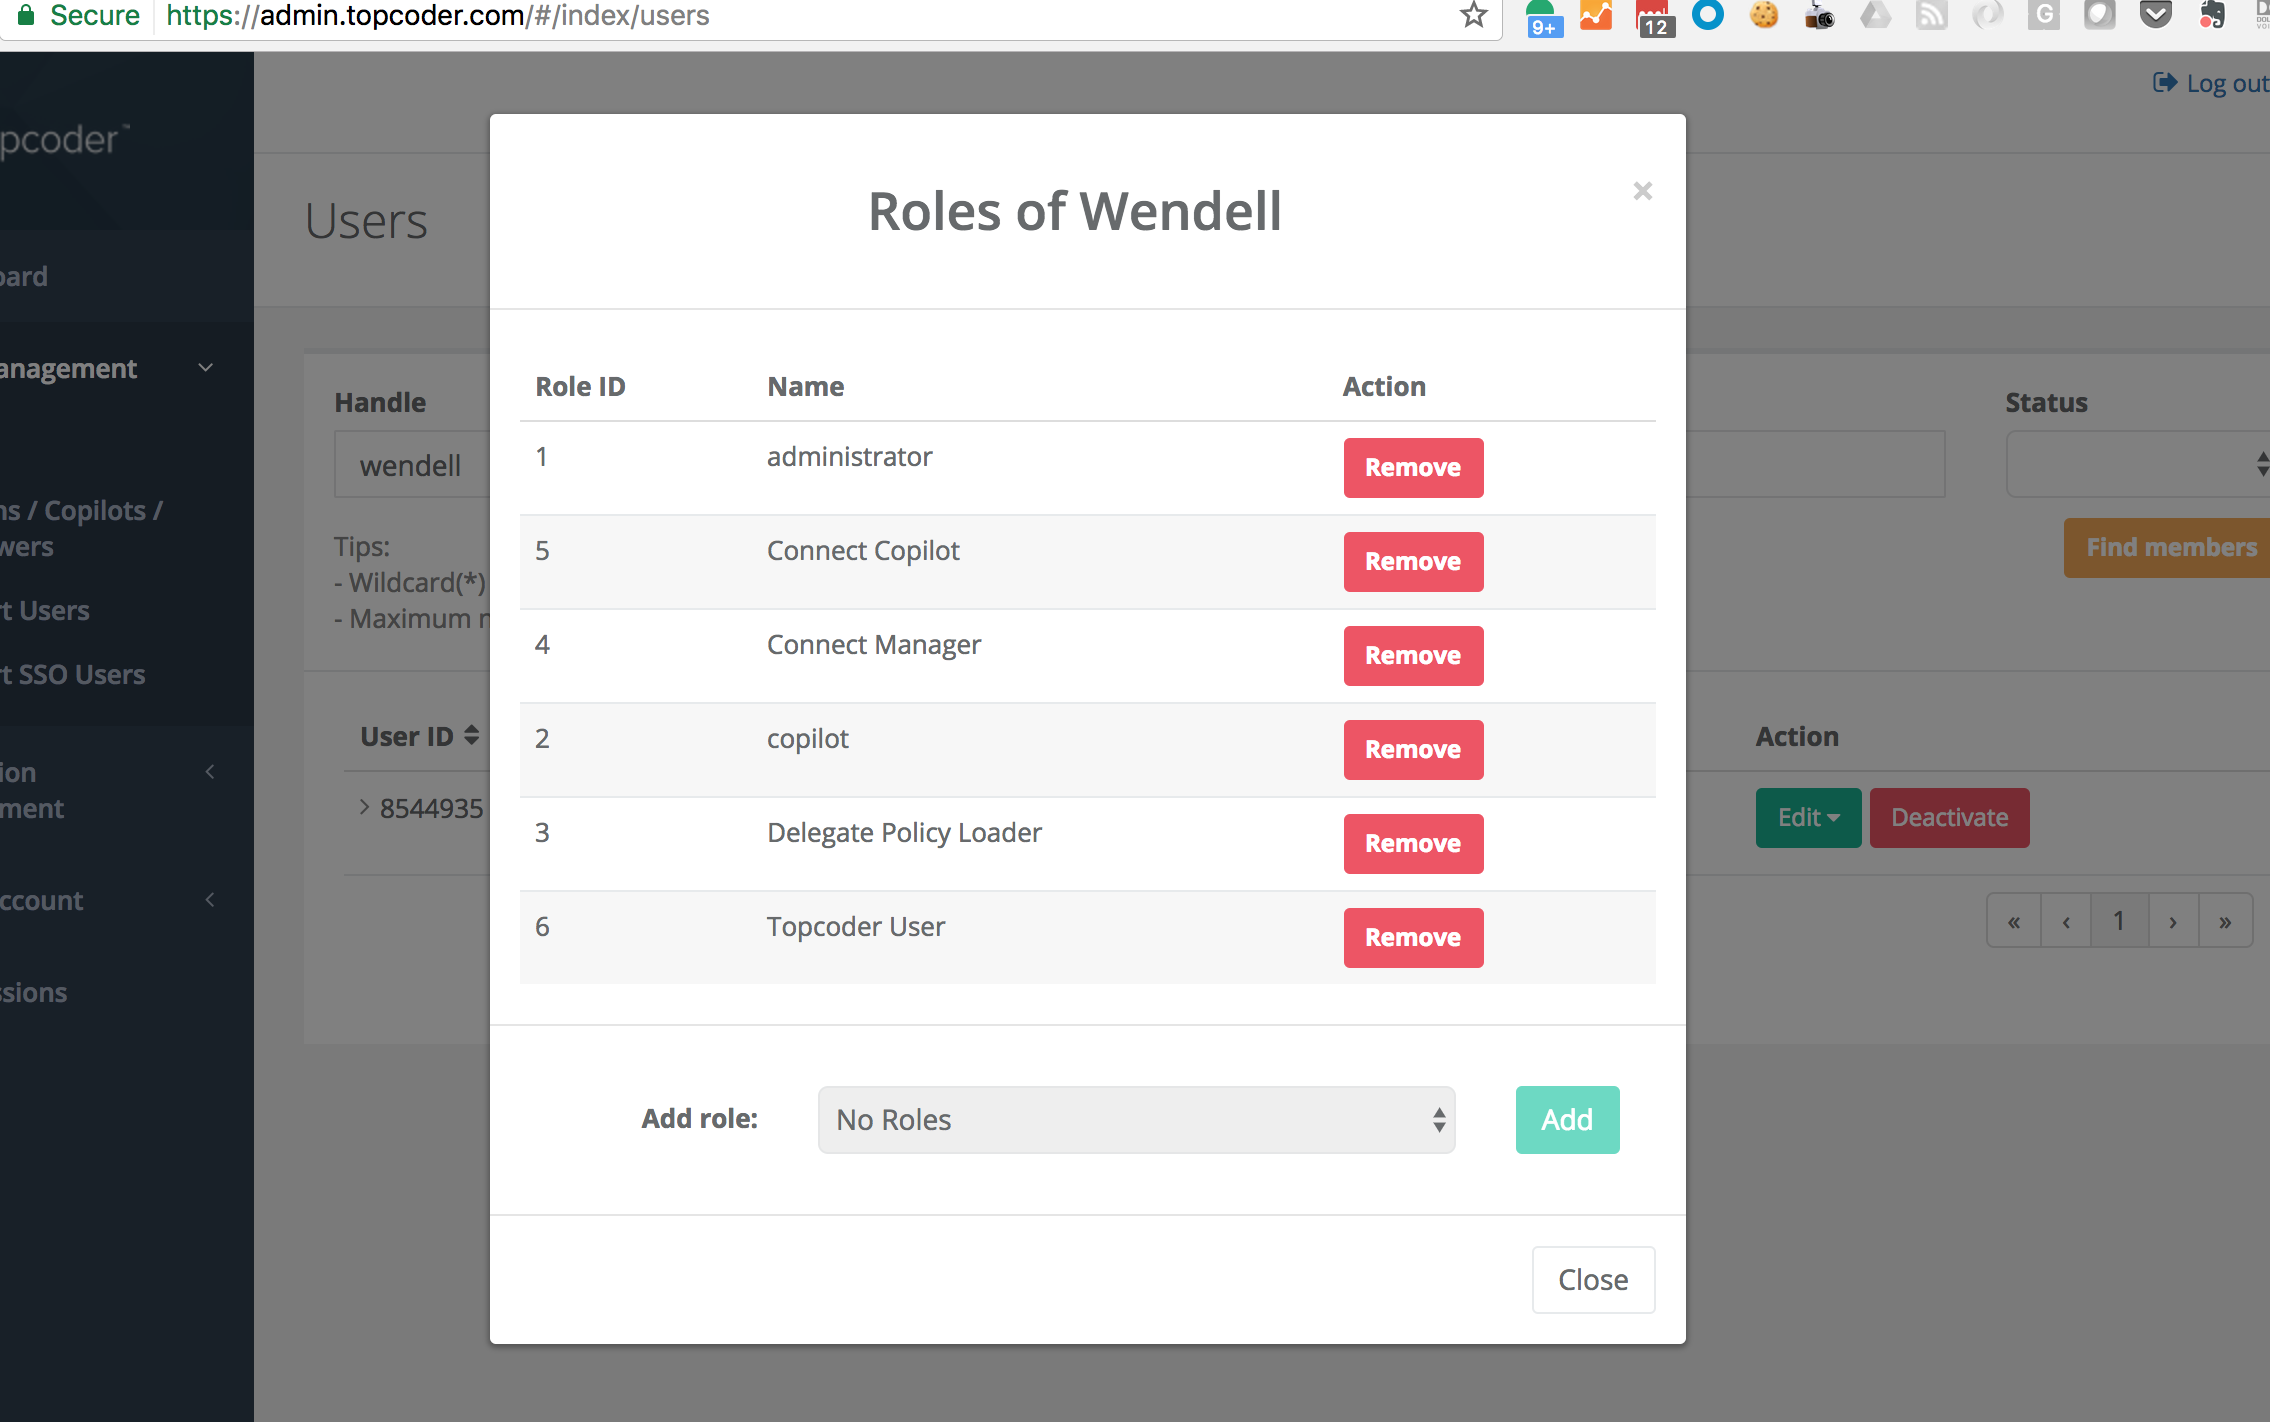Remove the Topcoder User role
This screenshot has height=1422, width=2270.
point(1412,938)
